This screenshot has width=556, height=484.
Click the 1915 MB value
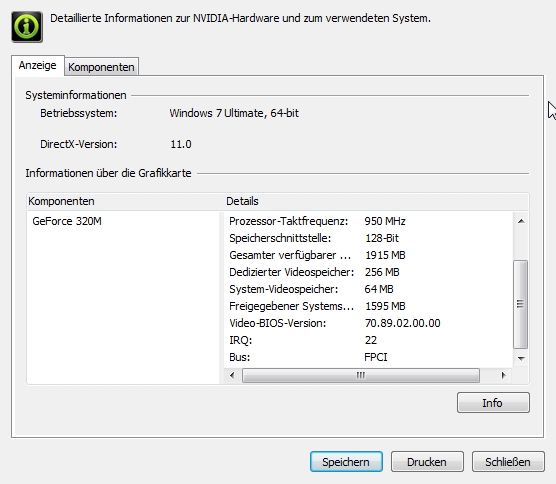point(385,255)
